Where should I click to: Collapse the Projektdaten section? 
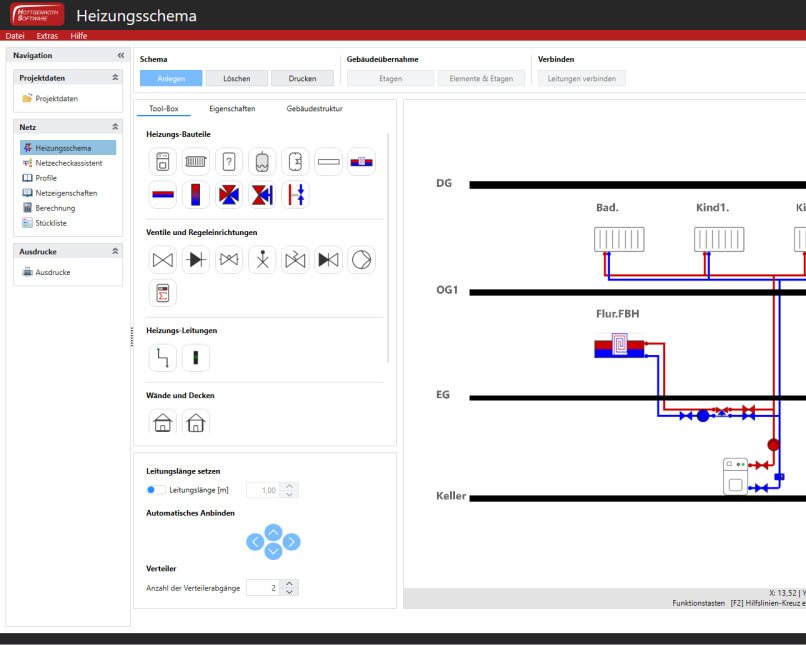click(115, 77)
